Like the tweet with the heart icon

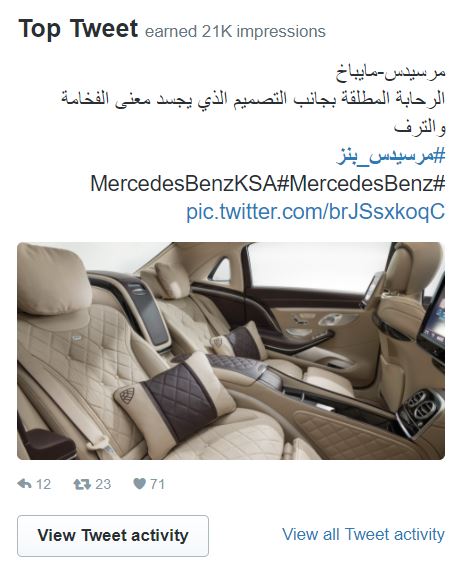139,484
